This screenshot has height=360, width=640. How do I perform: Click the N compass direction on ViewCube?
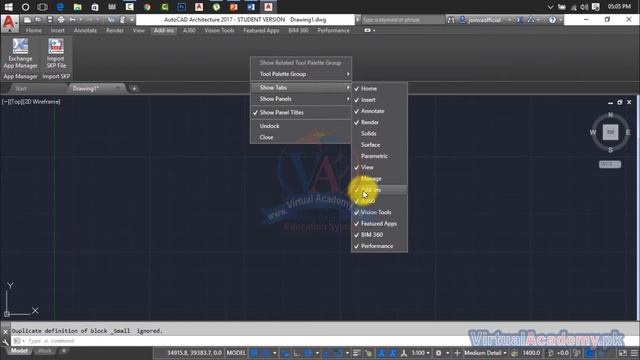pos(610,115)
